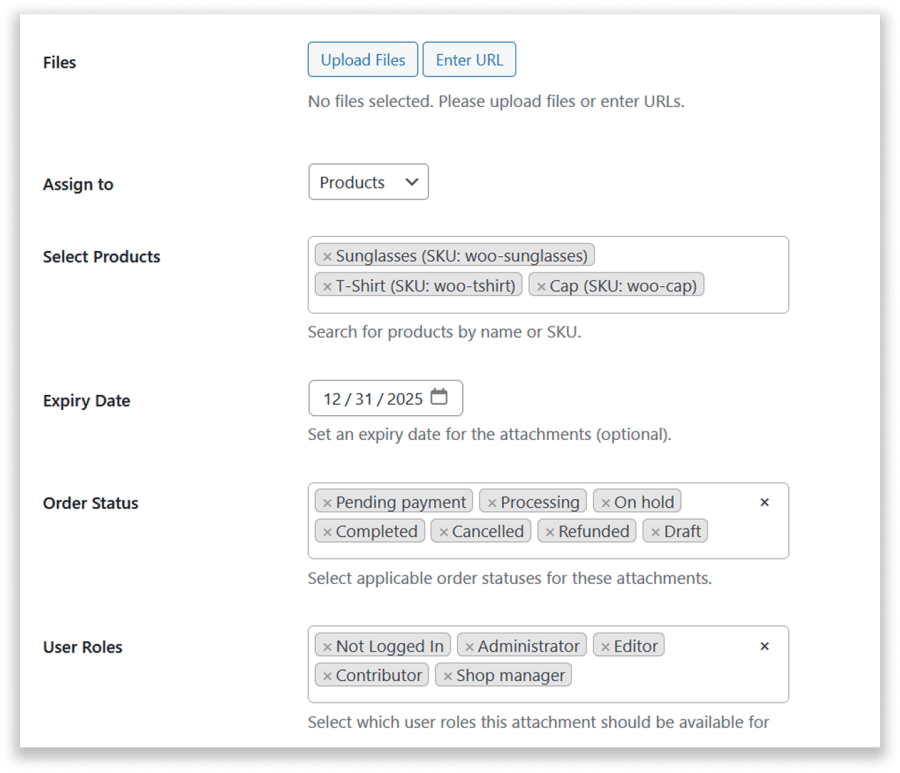Remove the Draft status tag
The width and height of the screenshot is (900, 773).
point(655,532)
